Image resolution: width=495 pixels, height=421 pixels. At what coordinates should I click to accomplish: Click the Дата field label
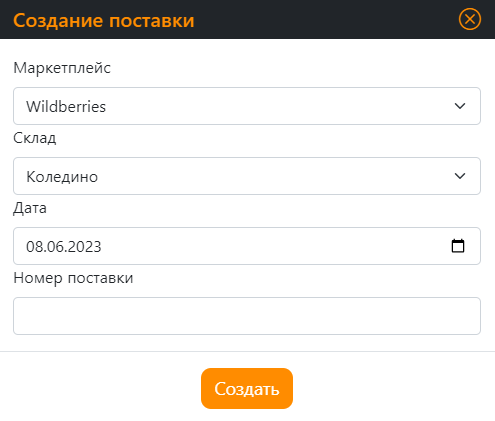[x=30, y=208]
